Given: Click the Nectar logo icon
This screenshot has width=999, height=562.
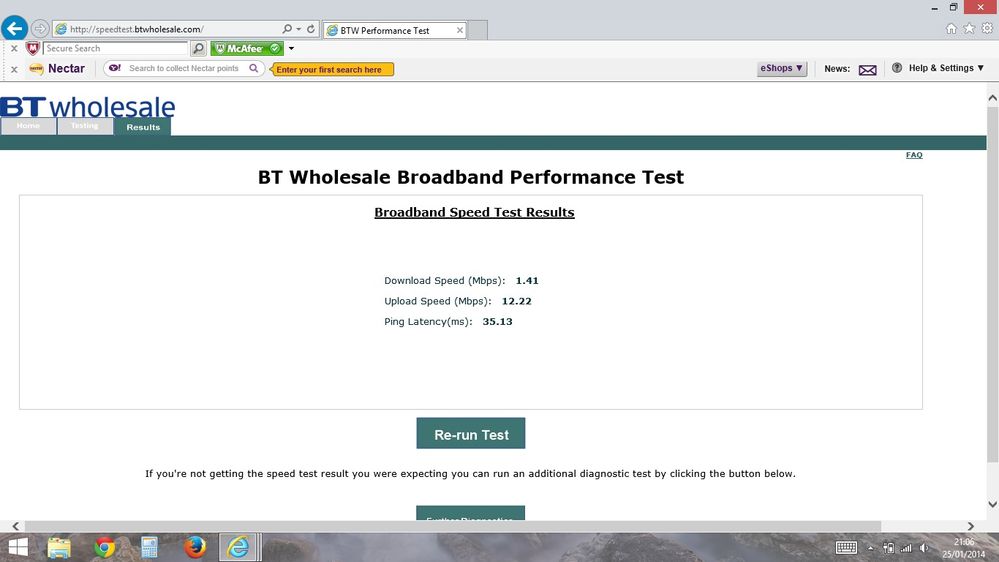Looking at the screenshot, I should click(x=36, y=68).
